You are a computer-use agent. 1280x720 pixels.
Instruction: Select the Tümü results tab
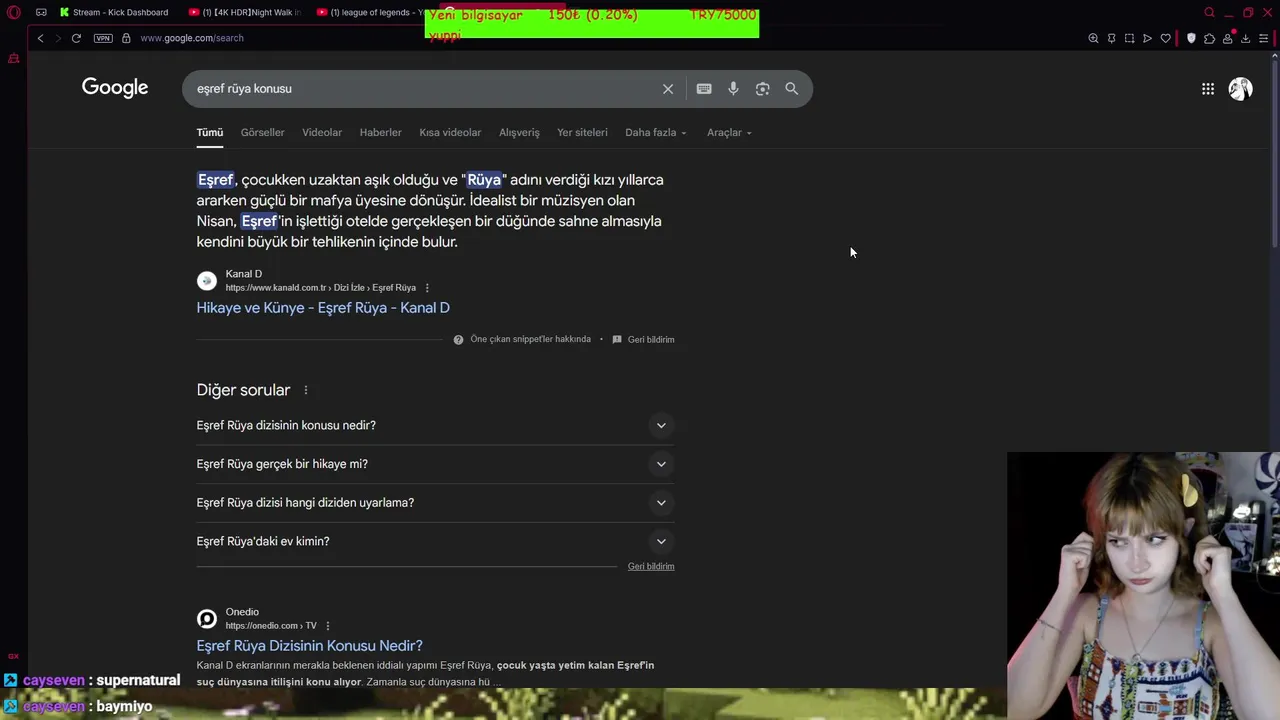point(210,132)
